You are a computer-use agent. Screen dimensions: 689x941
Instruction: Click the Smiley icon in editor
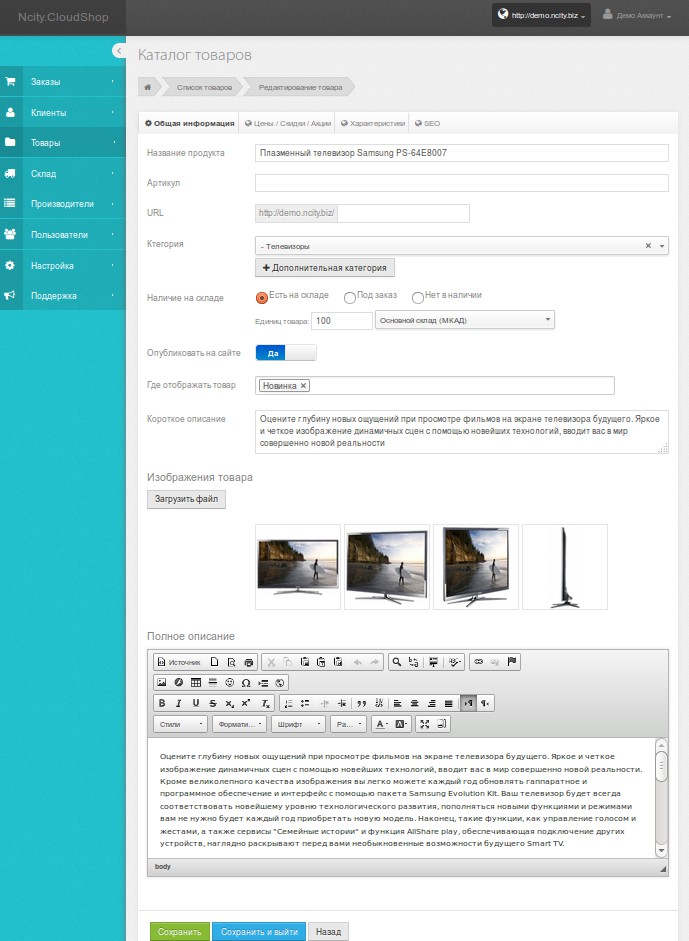click(229, 682)
